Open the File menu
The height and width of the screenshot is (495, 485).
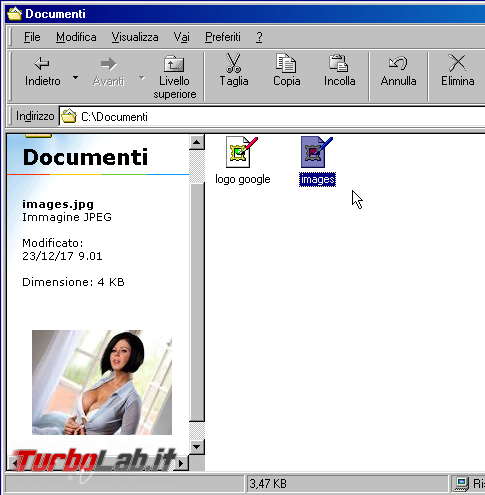(x=32, y=37)
